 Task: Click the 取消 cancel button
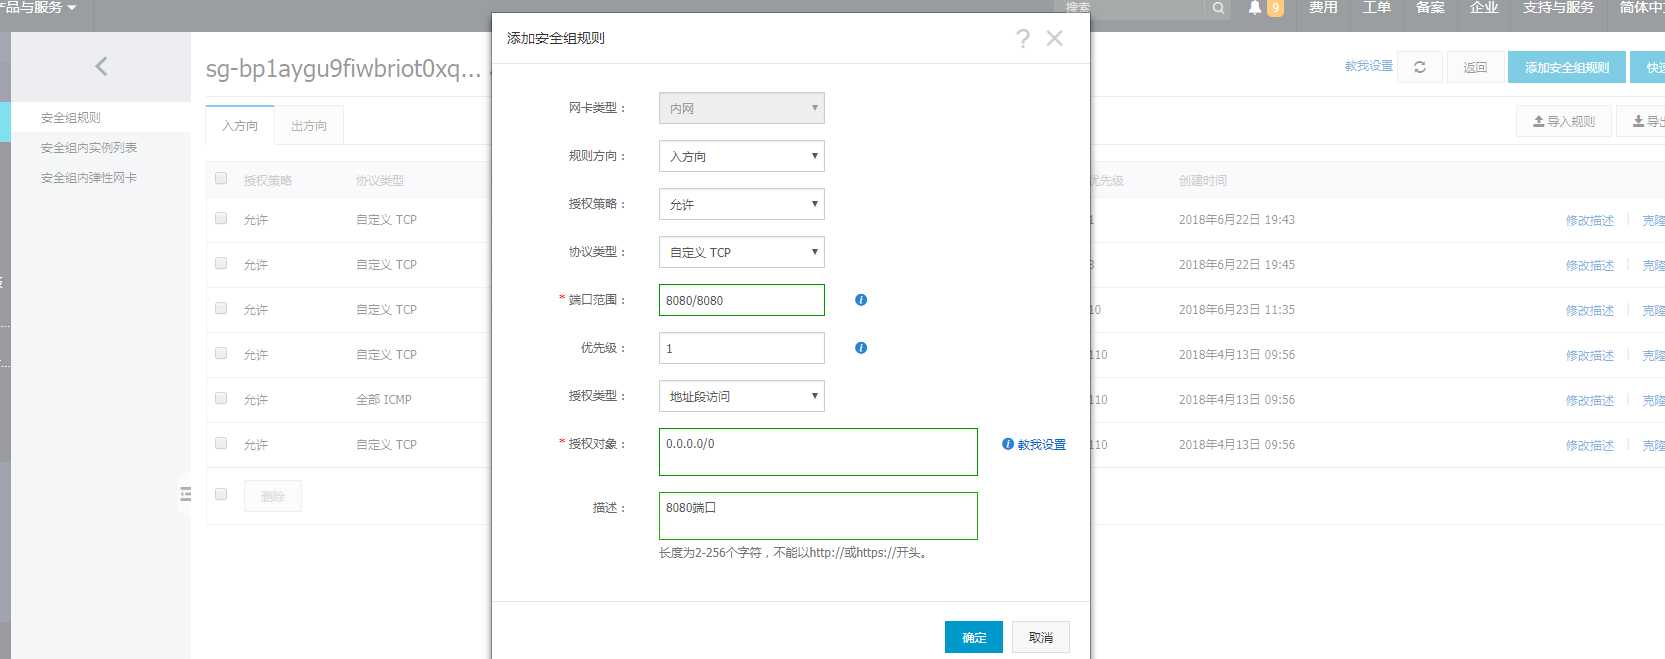(1041, 637)
